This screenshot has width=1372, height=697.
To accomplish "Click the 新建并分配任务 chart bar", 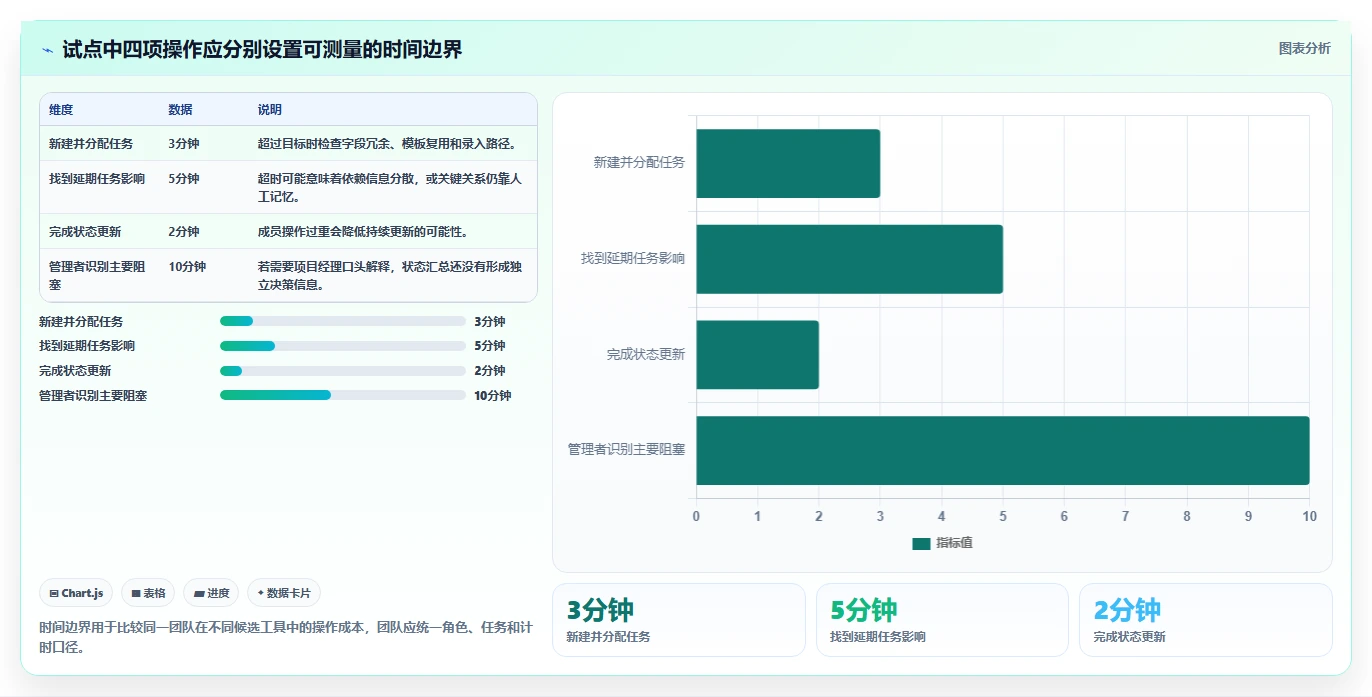I will (x=788, y=163).
